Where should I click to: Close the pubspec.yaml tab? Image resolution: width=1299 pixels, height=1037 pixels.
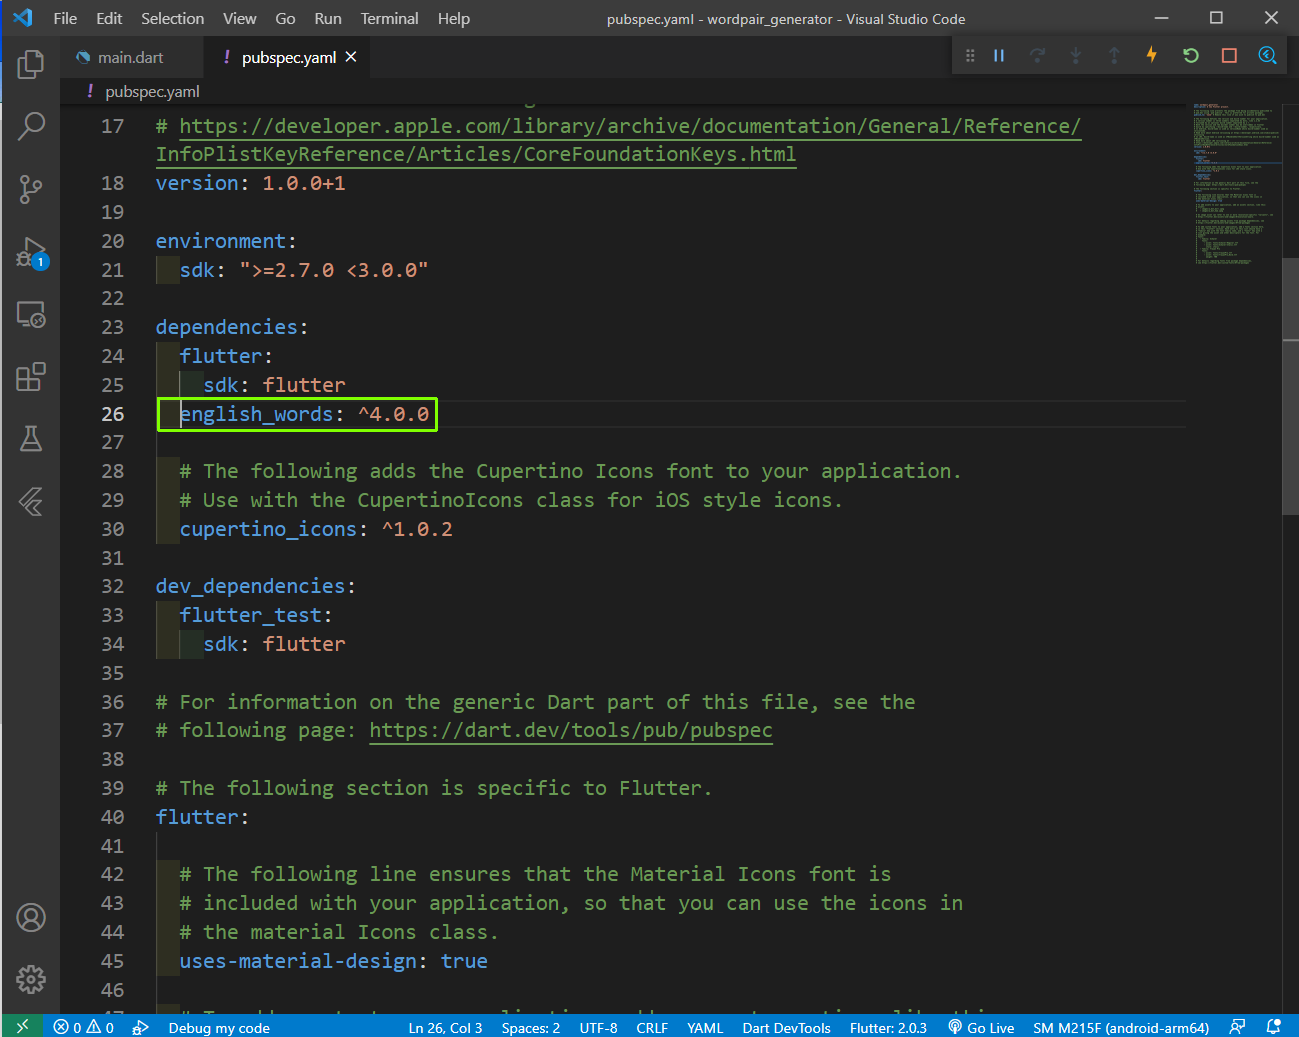pyautogui.click(x=351, y=57)
